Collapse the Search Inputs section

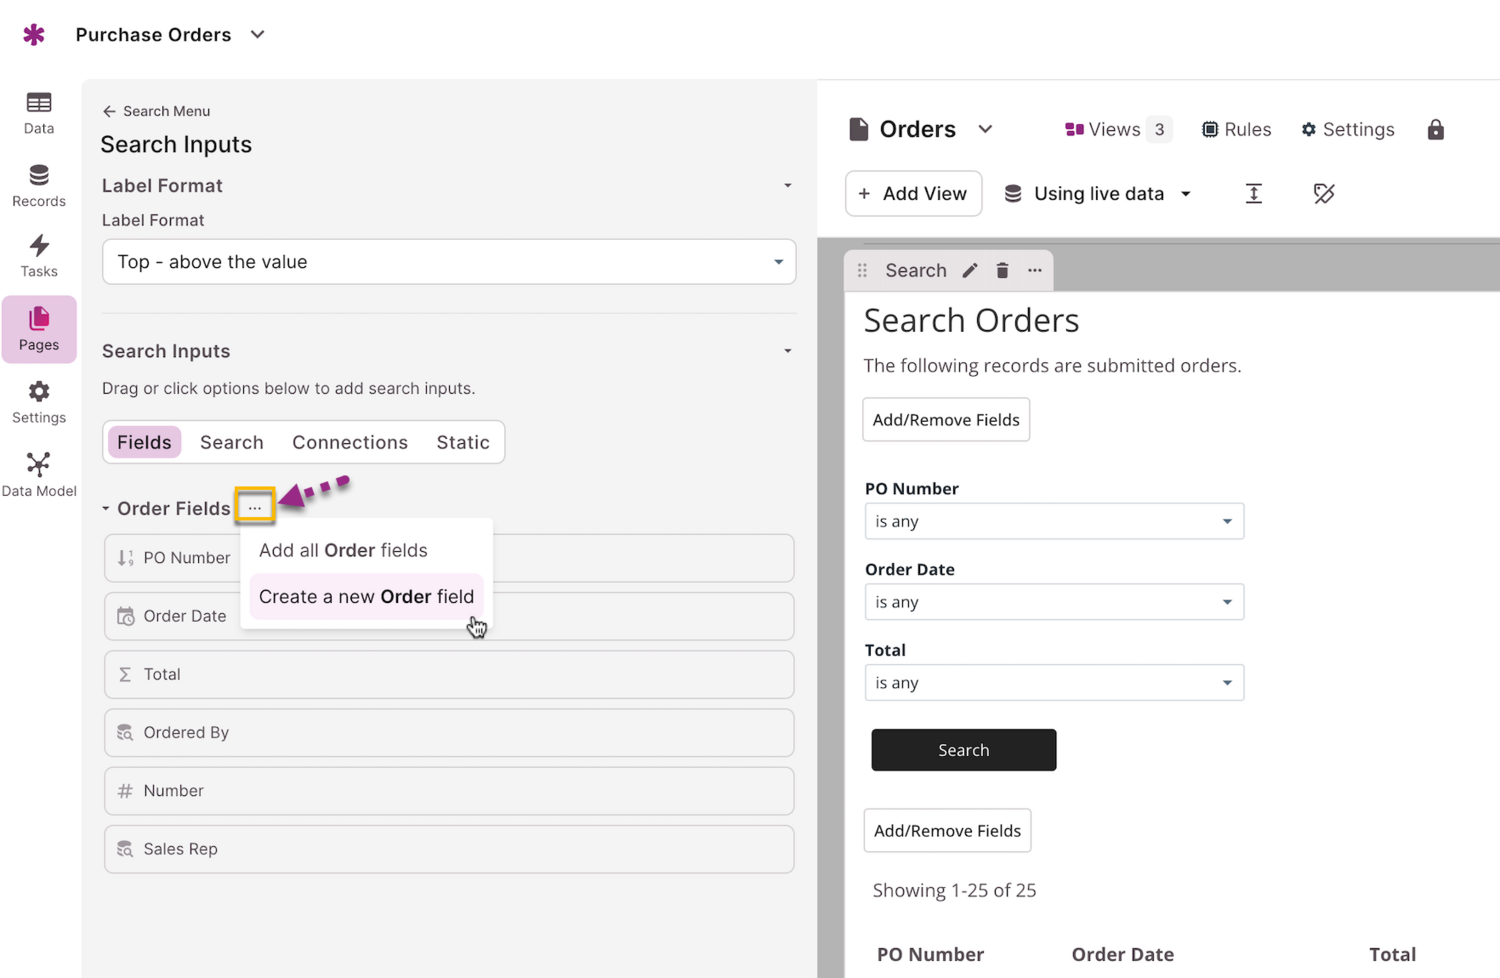(x=787, y=352)
